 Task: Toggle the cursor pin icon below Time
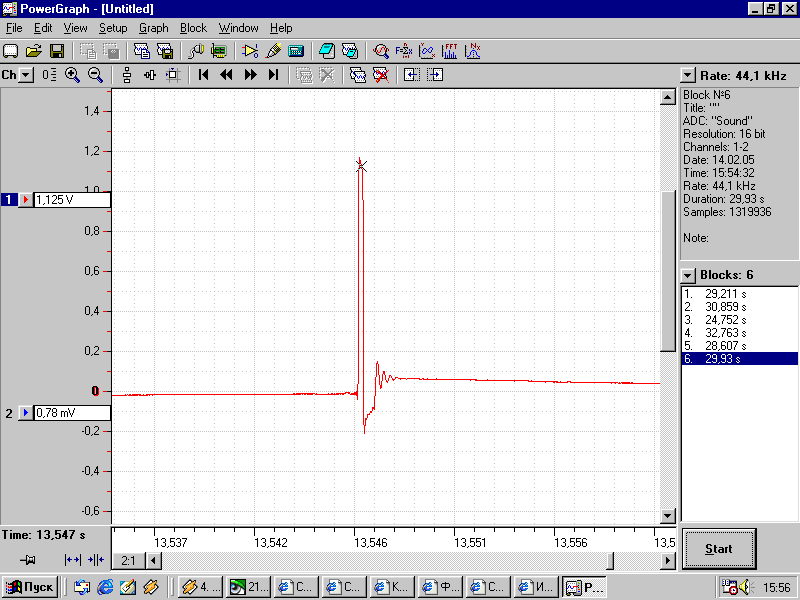click(28, 560)
